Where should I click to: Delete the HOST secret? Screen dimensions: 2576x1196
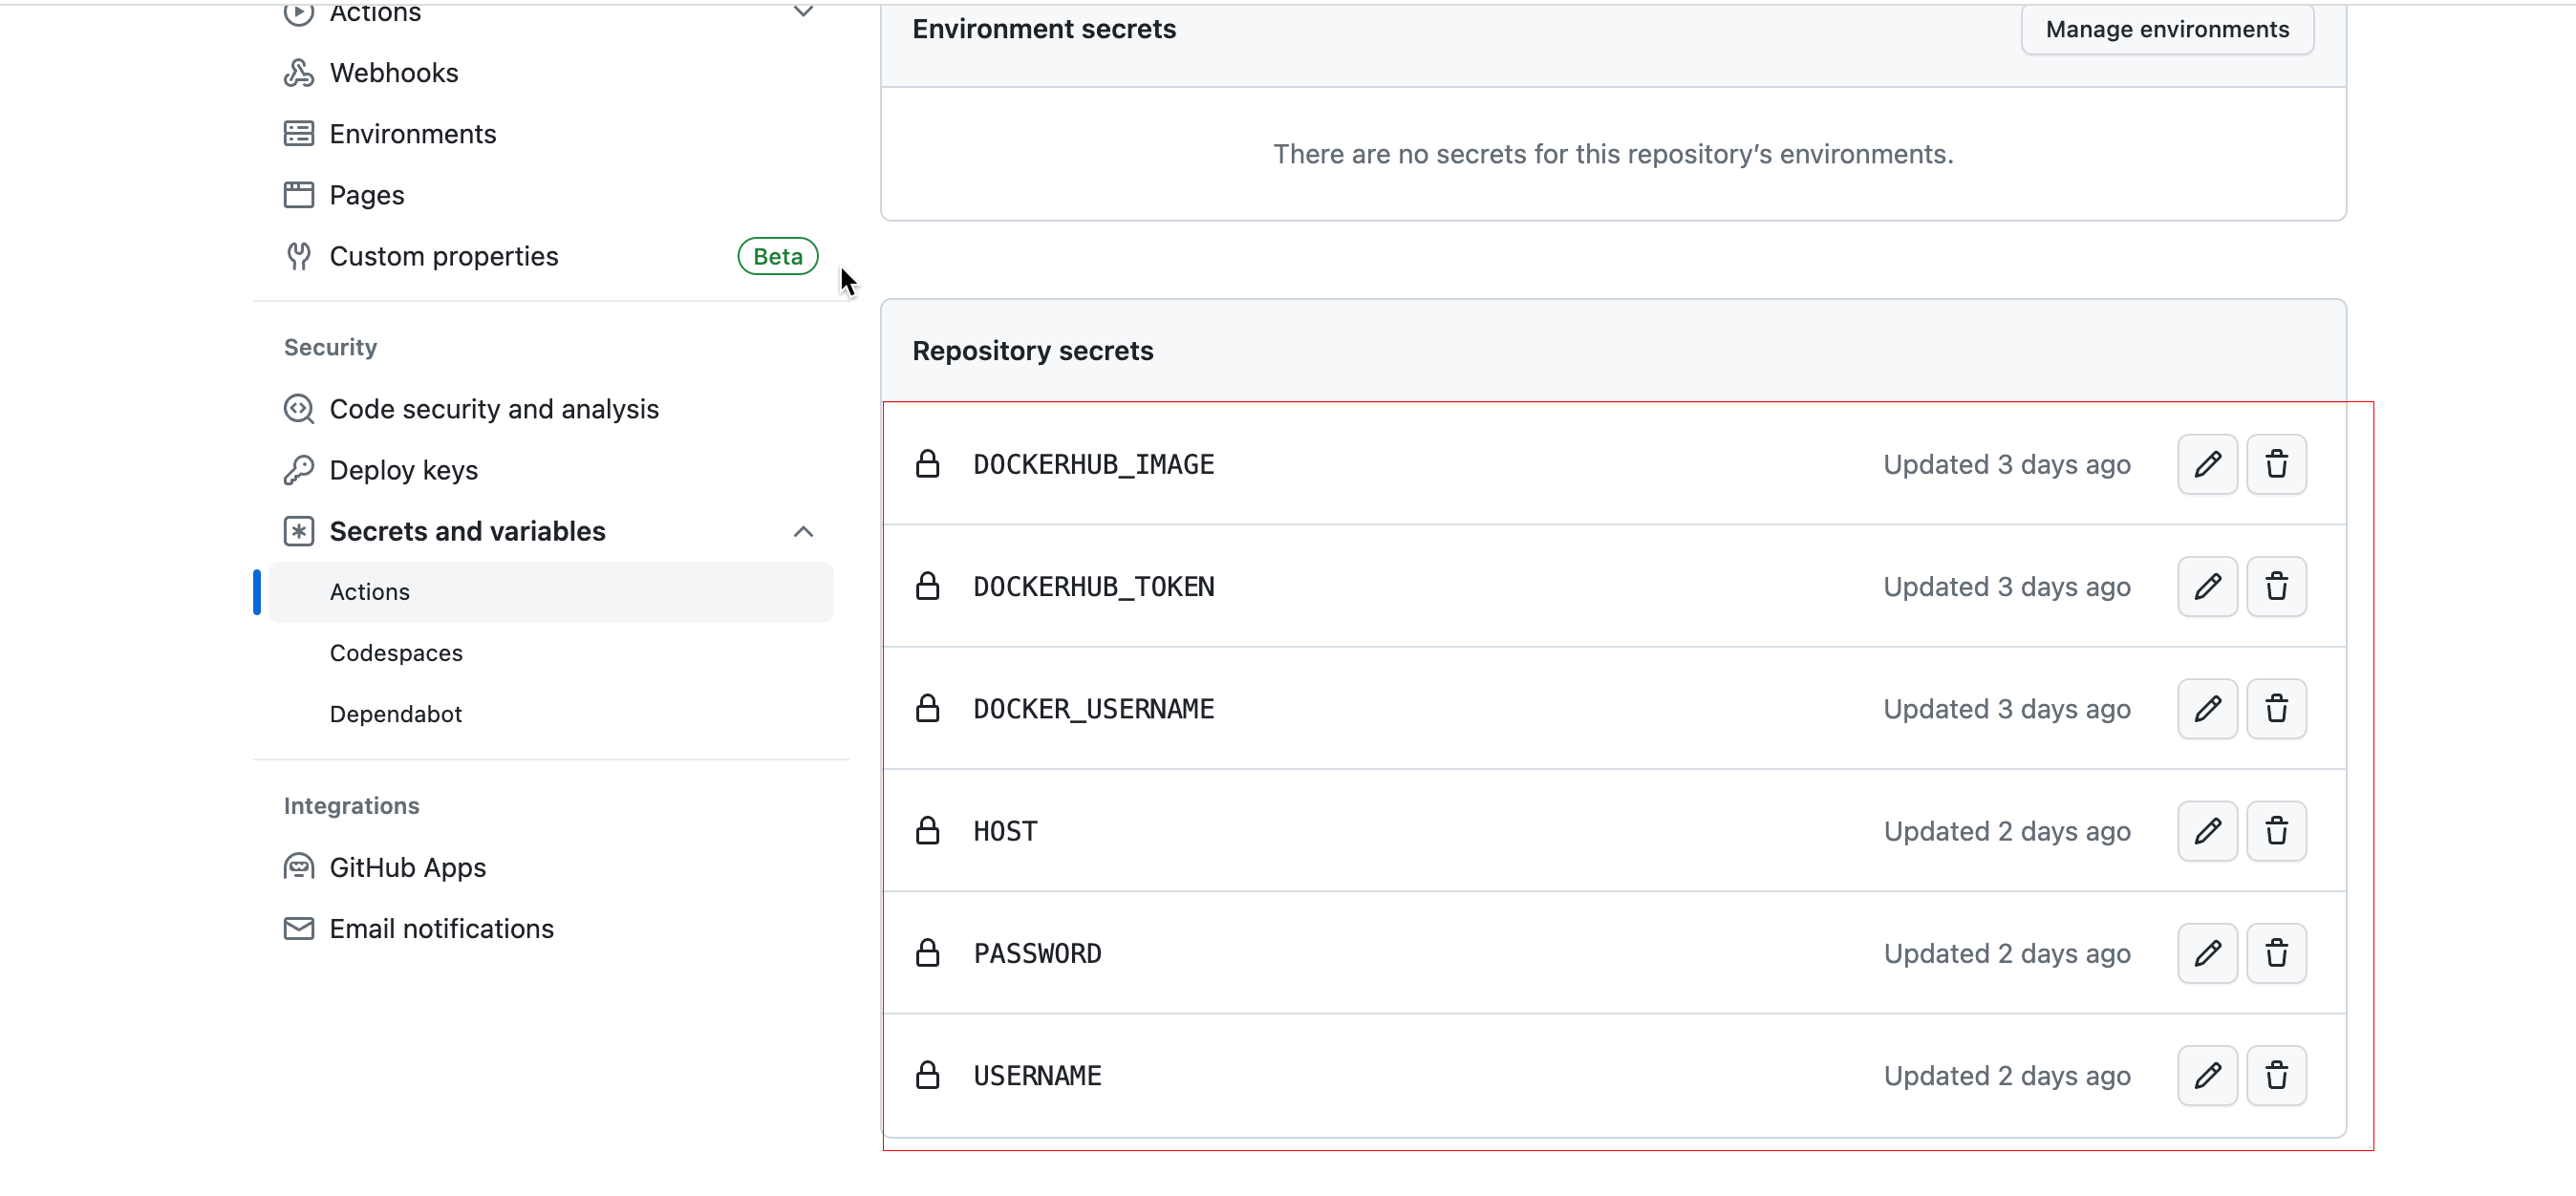click(x=2276, y=831)
